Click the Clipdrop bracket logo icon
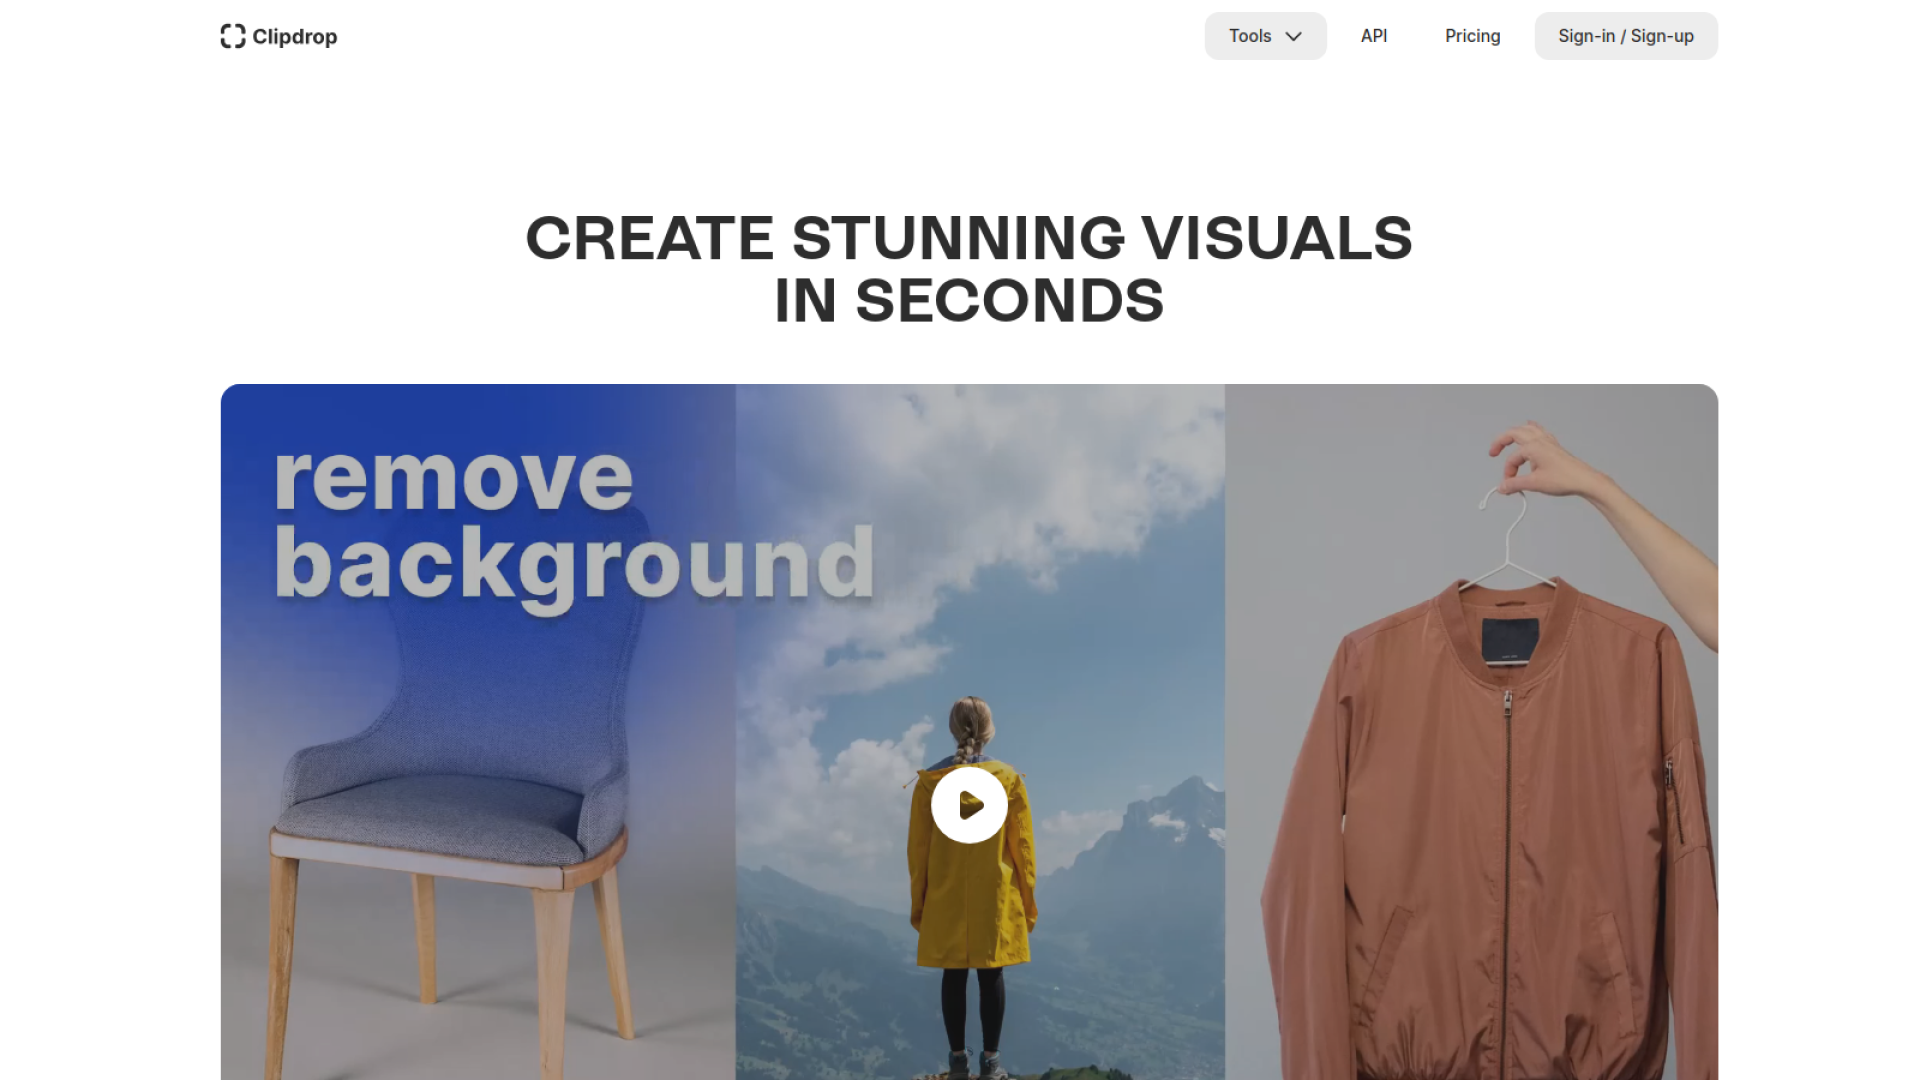 pyautogui.click(x=232, y=36)
